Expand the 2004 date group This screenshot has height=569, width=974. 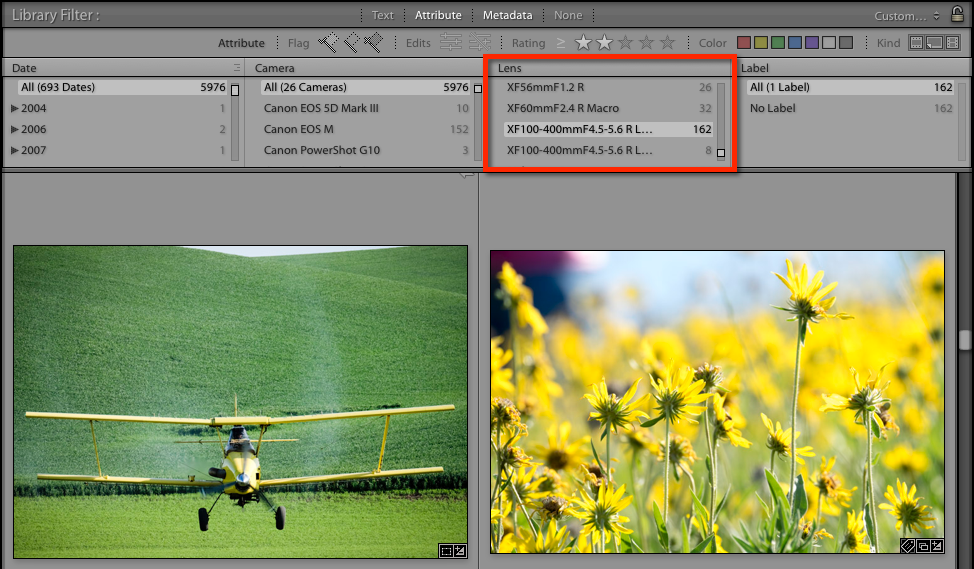pyautogui.click(x=14, y=108)
